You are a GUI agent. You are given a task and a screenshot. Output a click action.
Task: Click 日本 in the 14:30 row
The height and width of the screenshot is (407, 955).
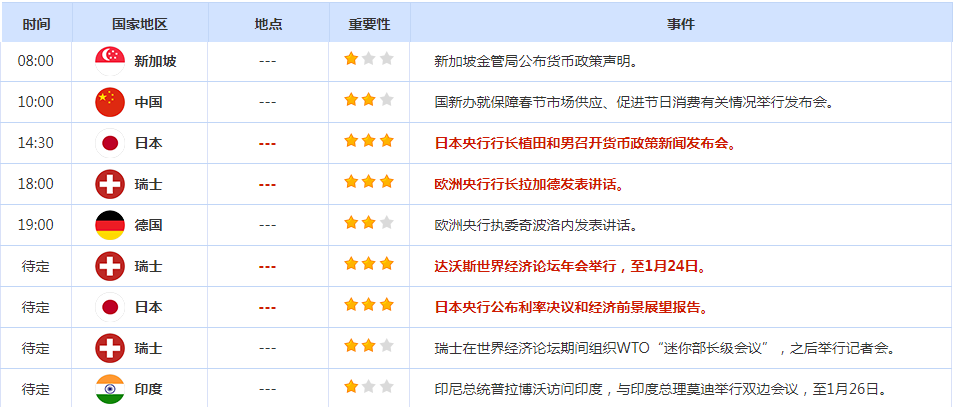(x=149, y=143)
